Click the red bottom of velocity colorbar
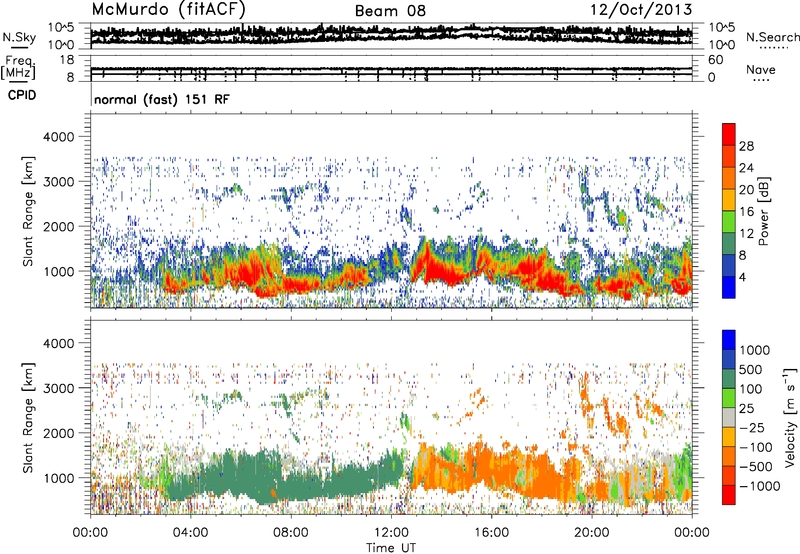 tap(729, 495)
